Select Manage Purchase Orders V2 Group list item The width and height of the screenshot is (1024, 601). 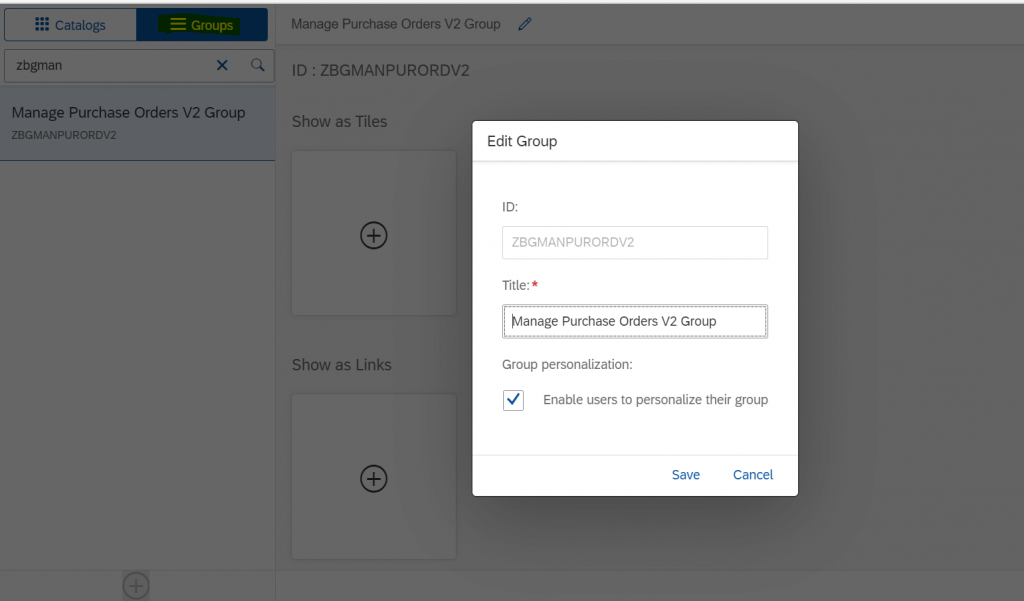(x=137, y=123)
